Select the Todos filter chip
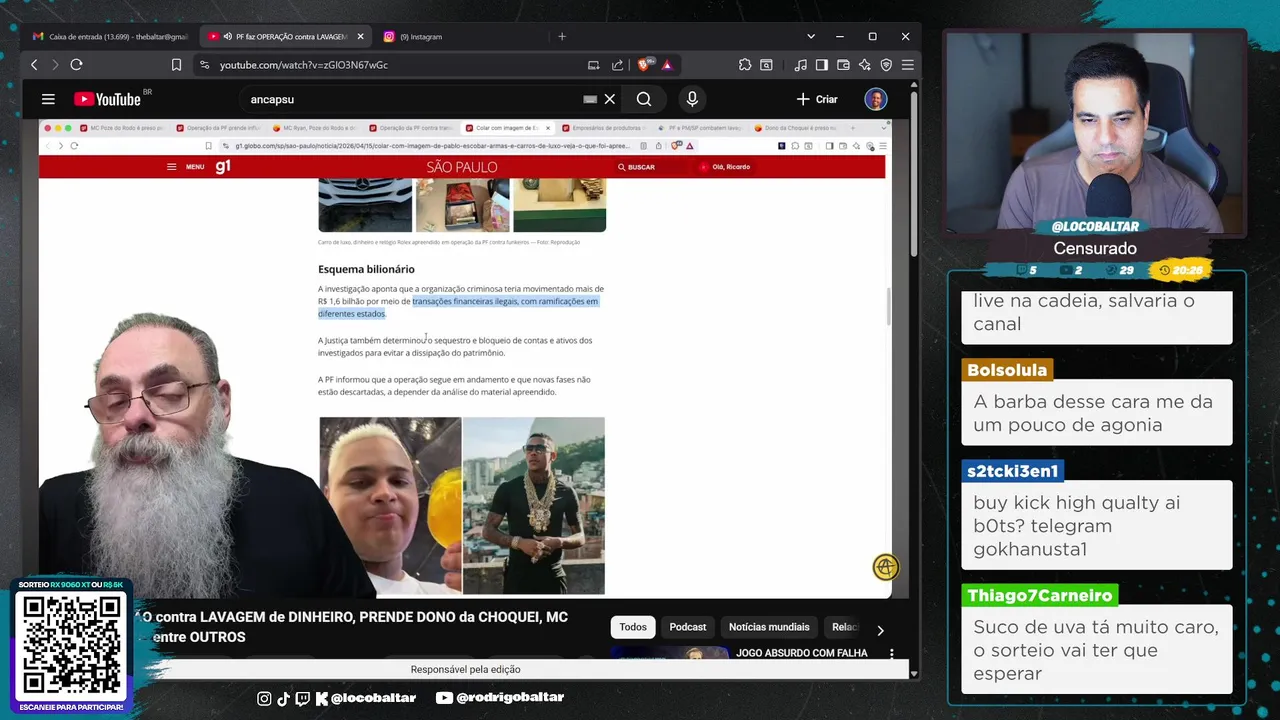This screenshot has width=1280, height=720. point(633,627)
